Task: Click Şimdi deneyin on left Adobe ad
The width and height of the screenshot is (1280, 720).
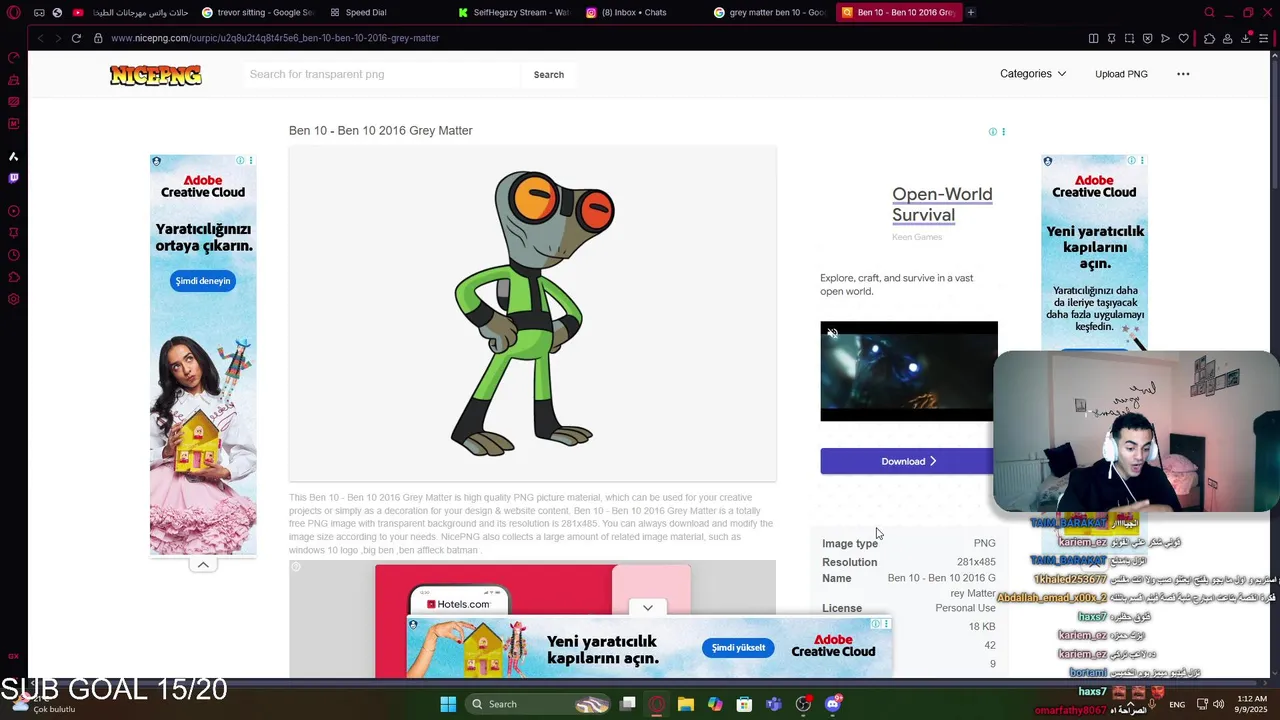Action: 203,281
